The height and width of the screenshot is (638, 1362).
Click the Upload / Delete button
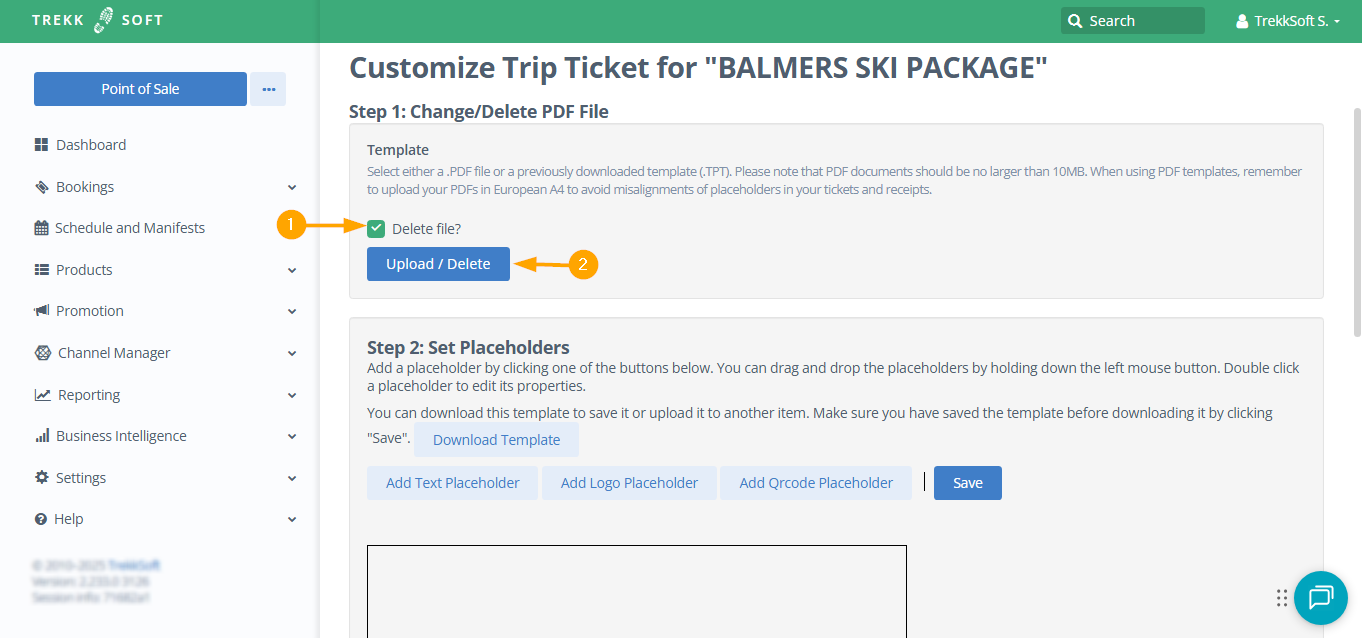pyautogui.click(x=438, y=264)
